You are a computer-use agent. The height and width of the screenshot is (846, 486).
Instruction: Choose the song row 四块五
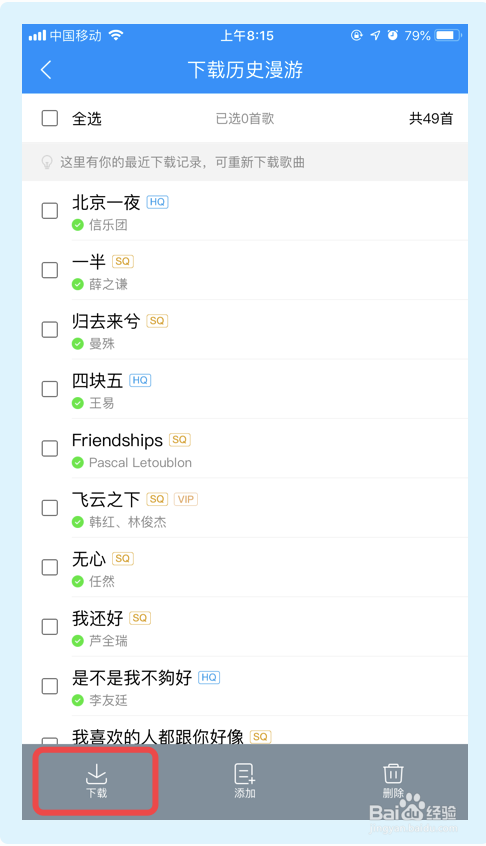click(x=245, y=389)
